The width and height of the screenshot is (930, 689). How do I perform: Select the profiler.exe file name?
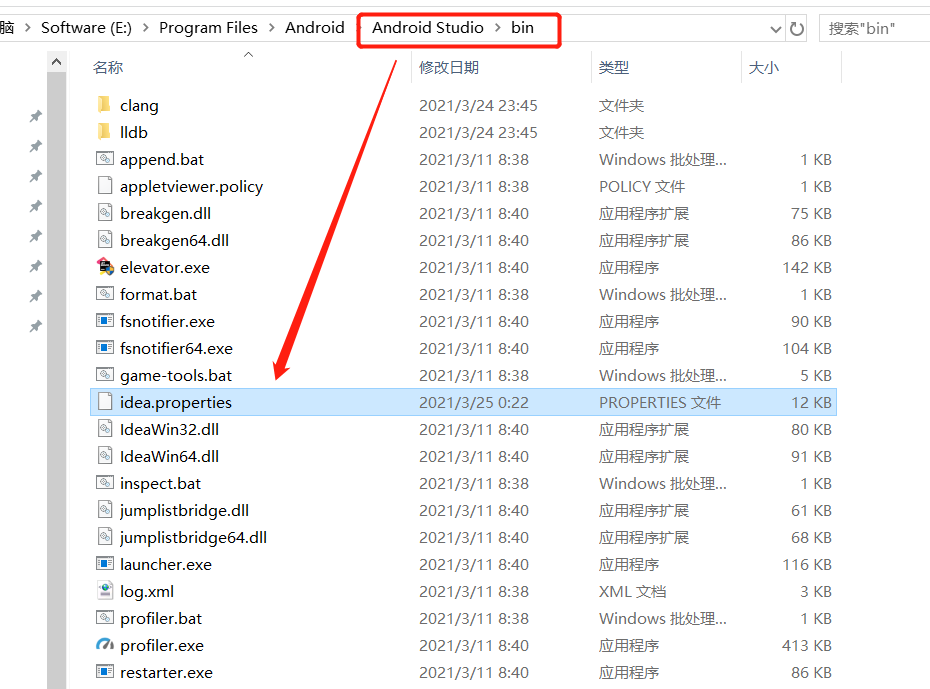click(162, 646)
